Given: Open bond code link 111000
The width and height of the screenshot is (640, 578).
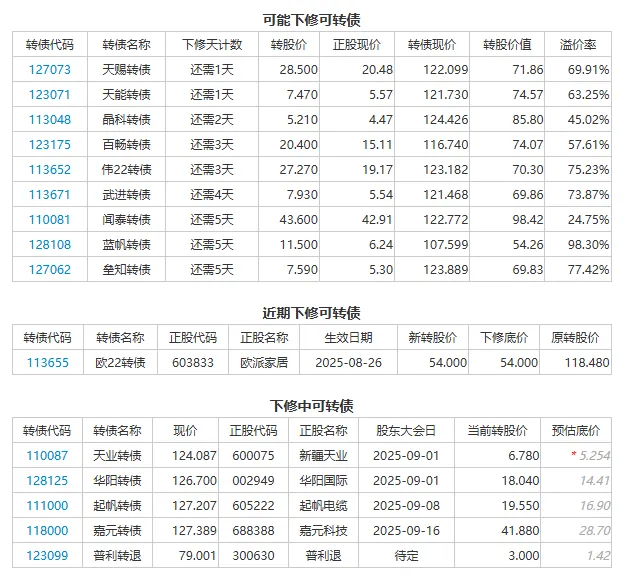Looking at the screenshot, I should (x=47, y=506).
